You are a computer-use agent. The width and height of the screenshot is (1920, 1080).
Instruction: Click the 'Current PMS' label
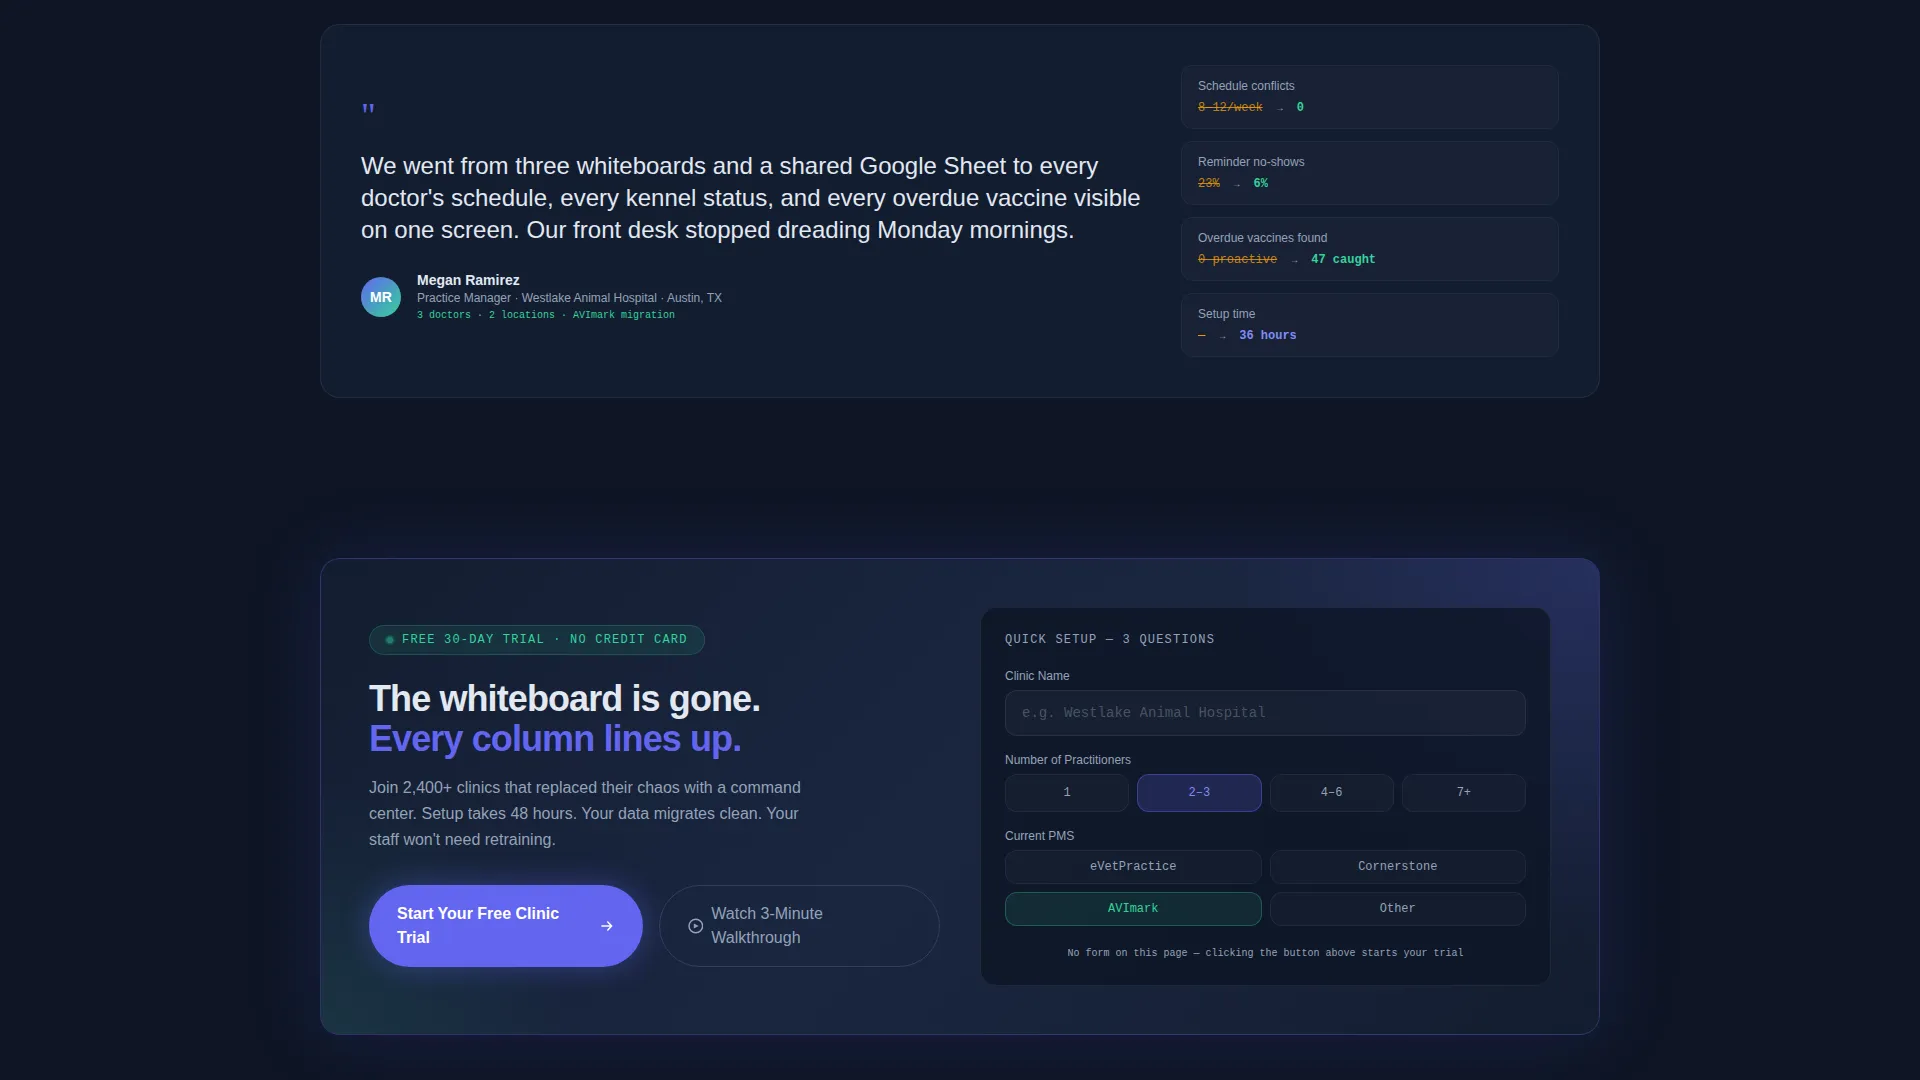[x=1040, y=836]
